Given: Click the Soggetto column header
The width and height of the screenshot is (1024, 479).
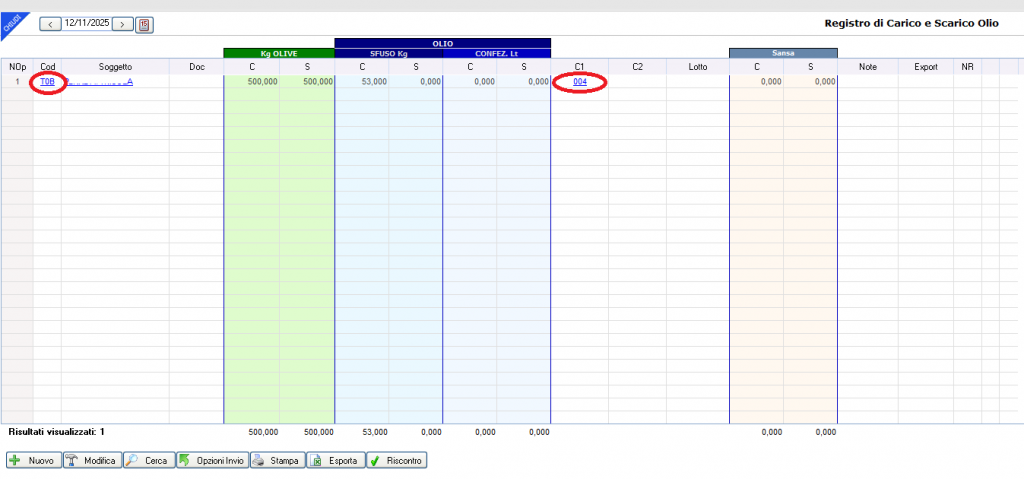Looking at the screenshot, I should tap(116, 67).
